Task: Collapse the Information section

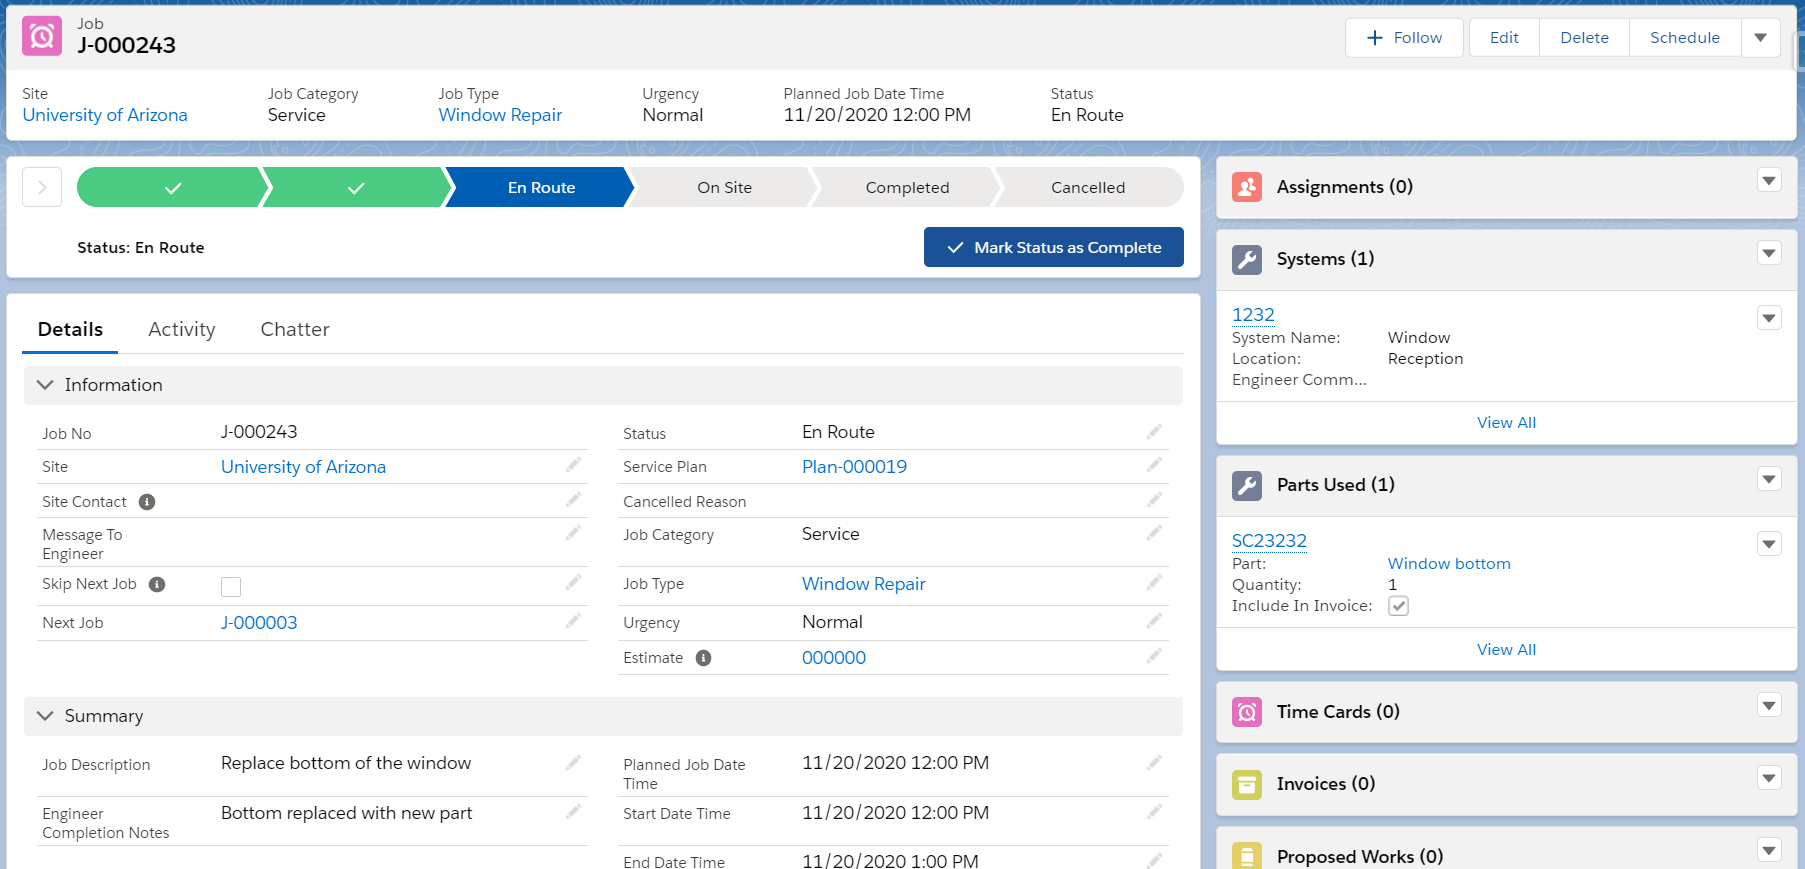Action: click(45, 385)
